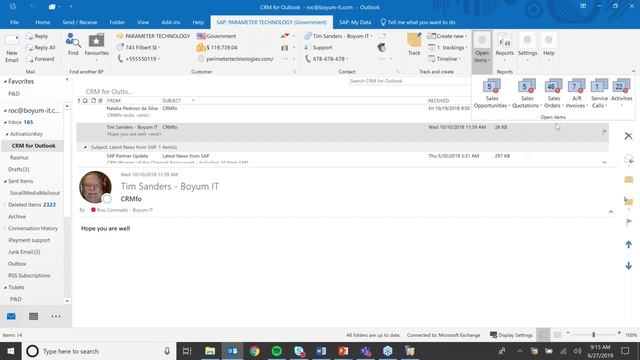Switch to reading view layout in status bar
Screen dimensions: 640x360
coord(557,335)
